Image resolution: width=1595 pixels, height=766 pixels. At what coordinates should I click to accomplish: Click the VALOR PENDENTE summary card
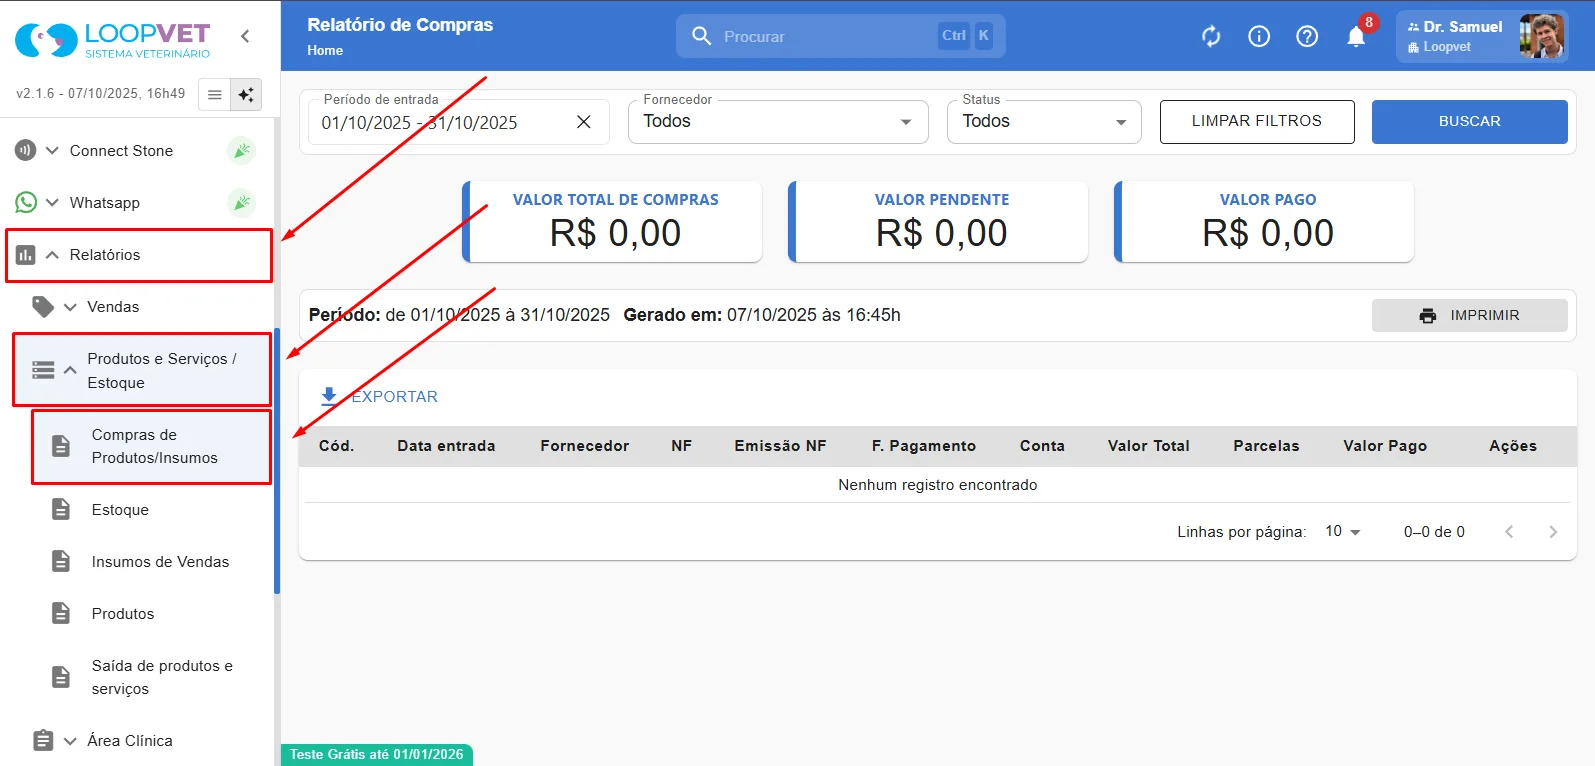(x=938, y=222)
